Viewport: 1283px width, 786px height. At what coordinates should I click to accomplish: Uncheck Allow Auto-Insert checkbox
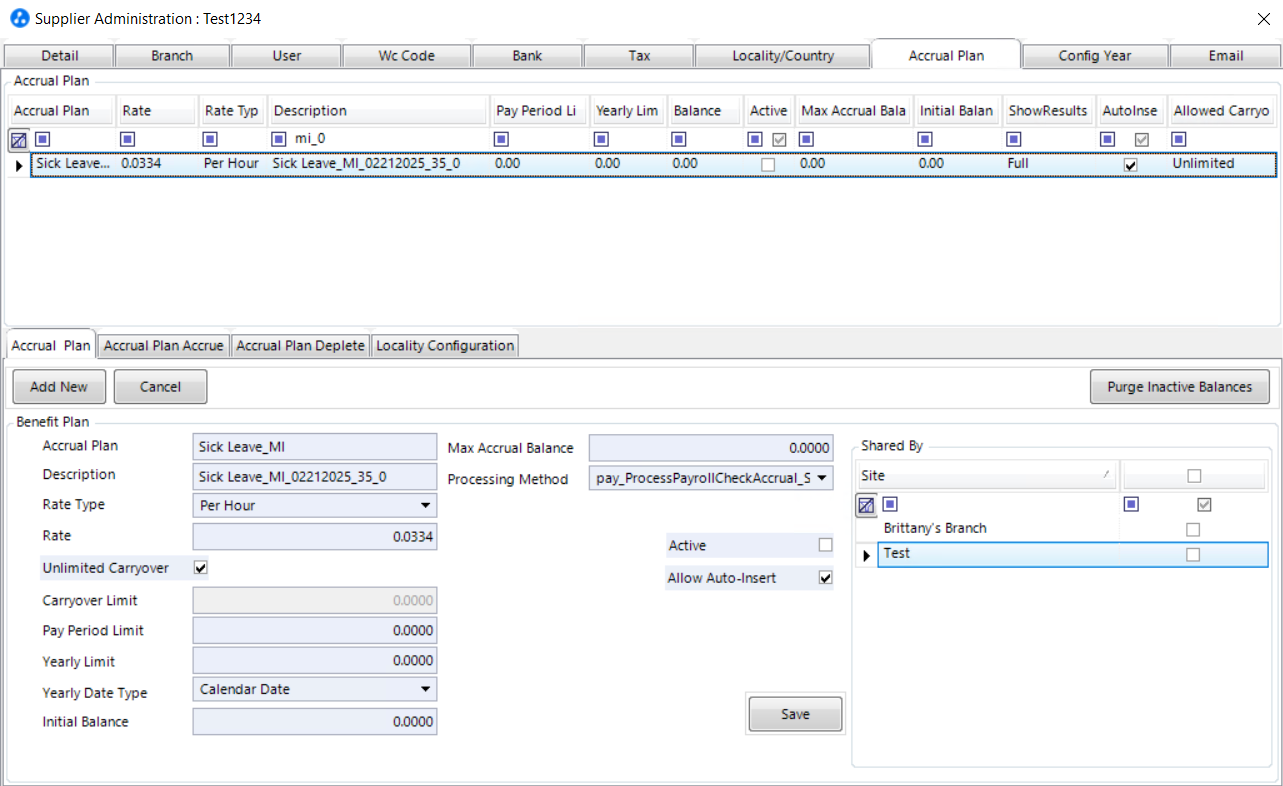click(x=825, y=577)
